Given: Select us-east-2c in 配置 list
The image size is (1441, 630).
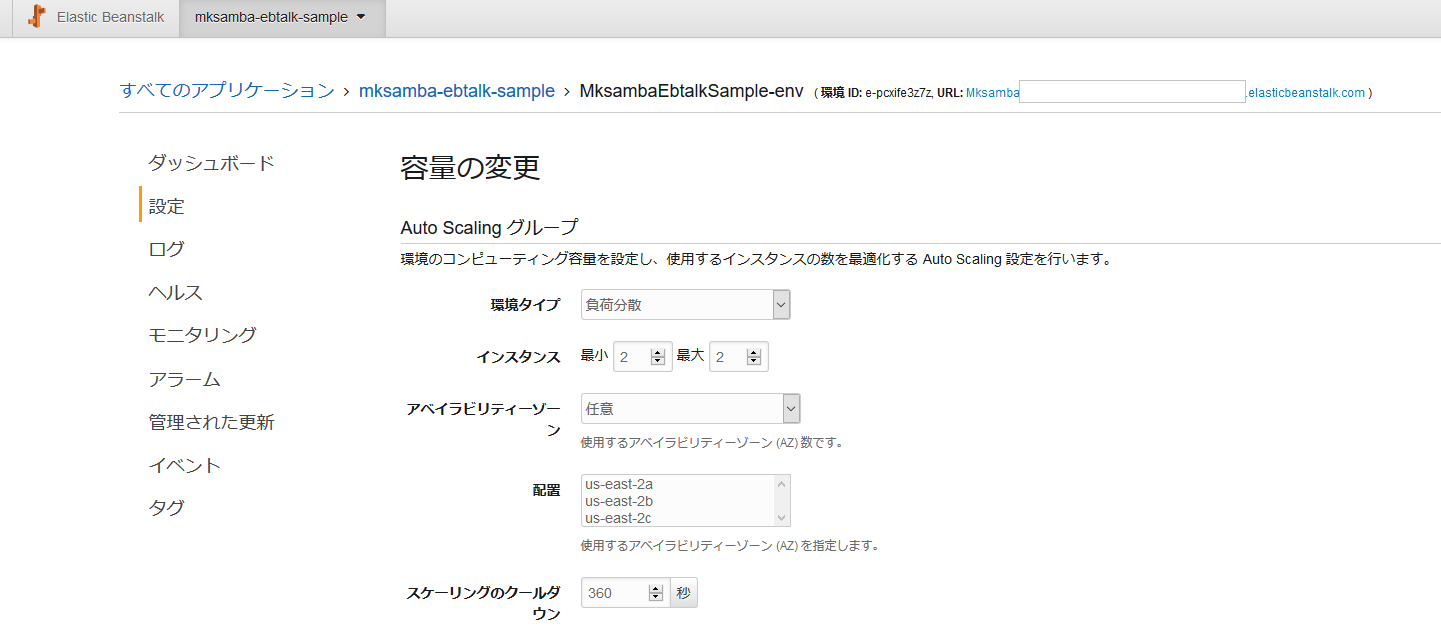Looking at the screenshot, I should pos(619,518).
